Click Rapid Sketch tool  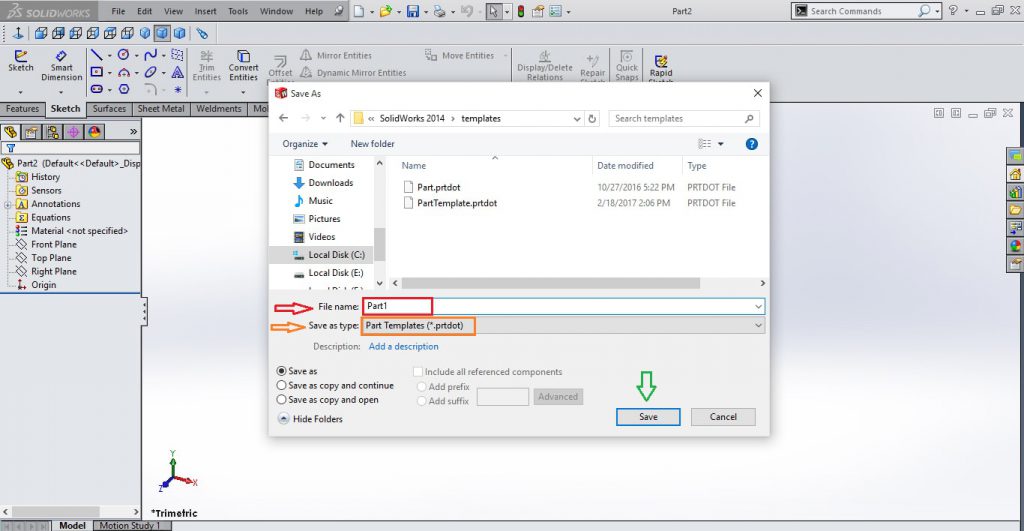[661, 66]
